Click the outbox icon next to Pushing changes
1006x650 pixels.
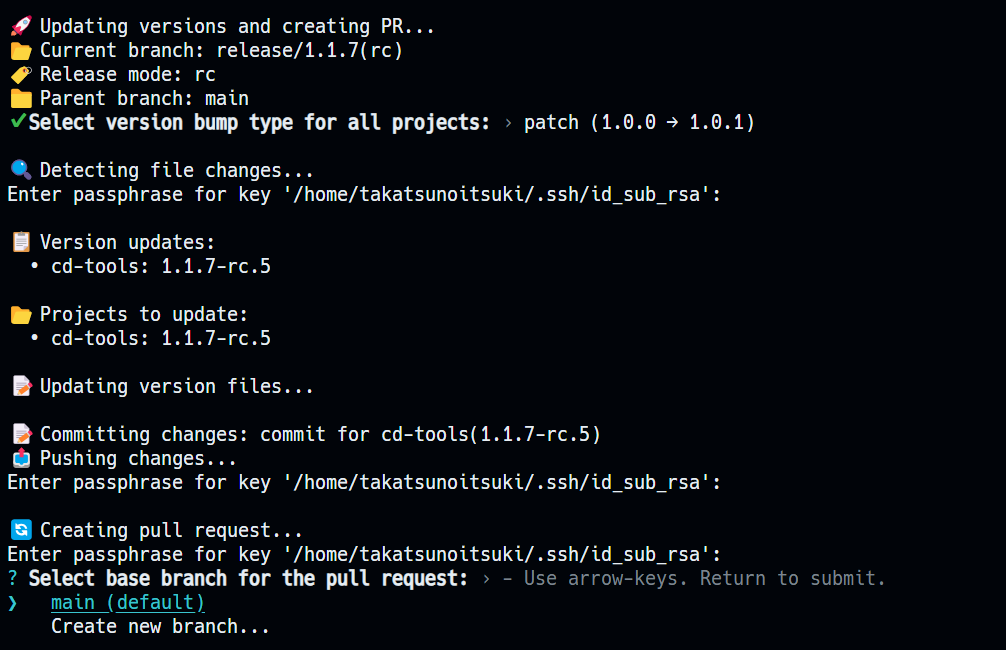pos(21,458)
